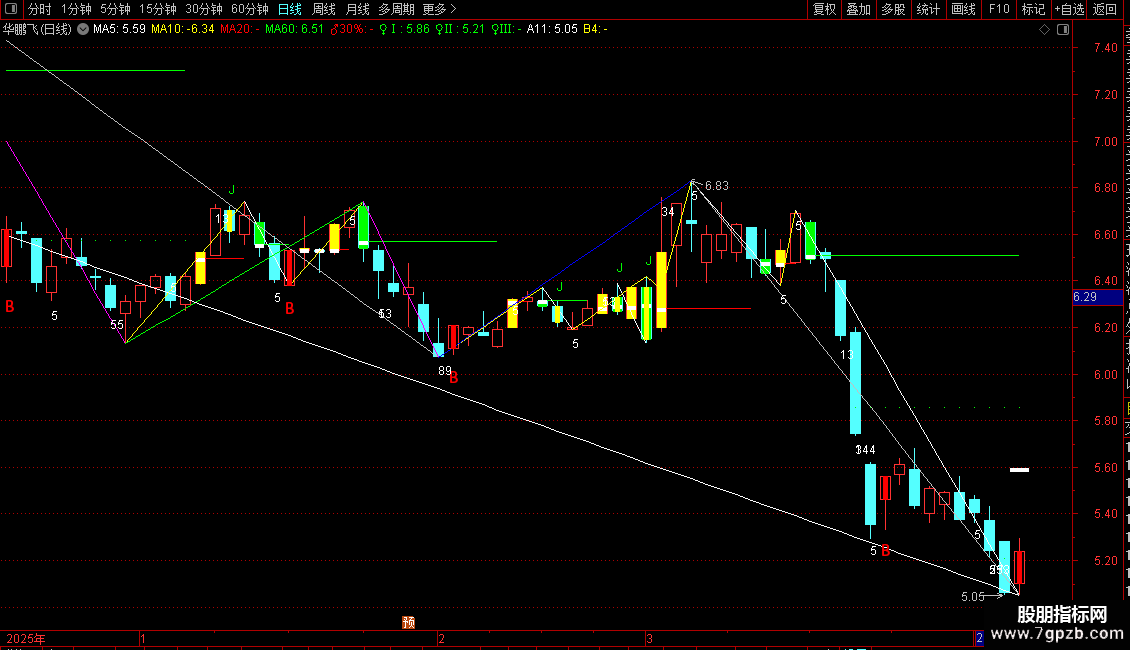Image resolution: width=1130 pixels, height=650 pixels.
Task: Click the 复权 button
Action: [x=824, y=9]
